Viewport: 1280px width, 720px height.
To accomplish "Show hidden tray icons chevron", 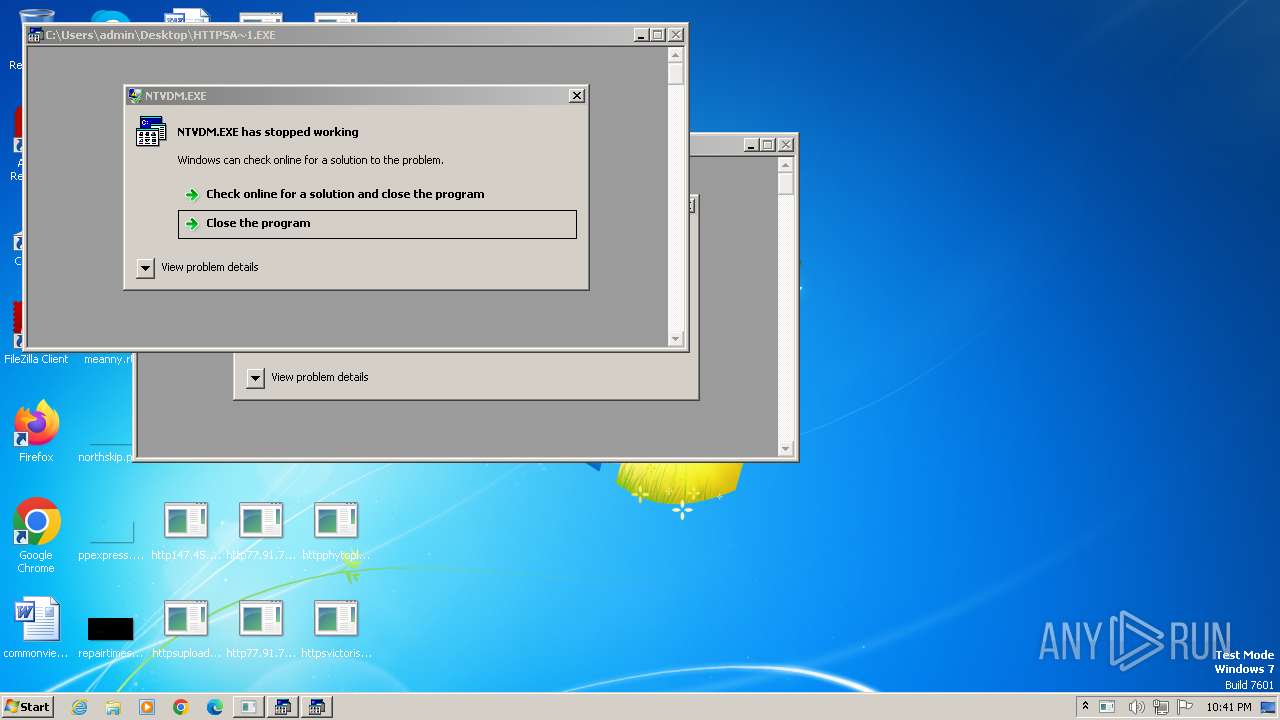I will click(x=1085, y=707).
